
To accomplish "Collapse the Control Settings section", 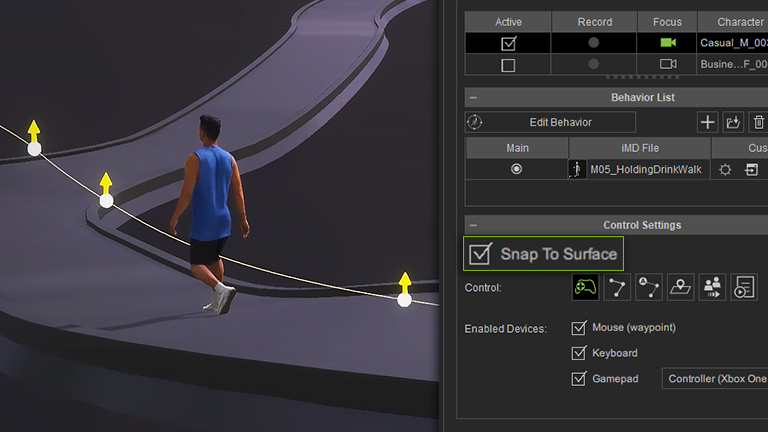I will pos(473,226).
